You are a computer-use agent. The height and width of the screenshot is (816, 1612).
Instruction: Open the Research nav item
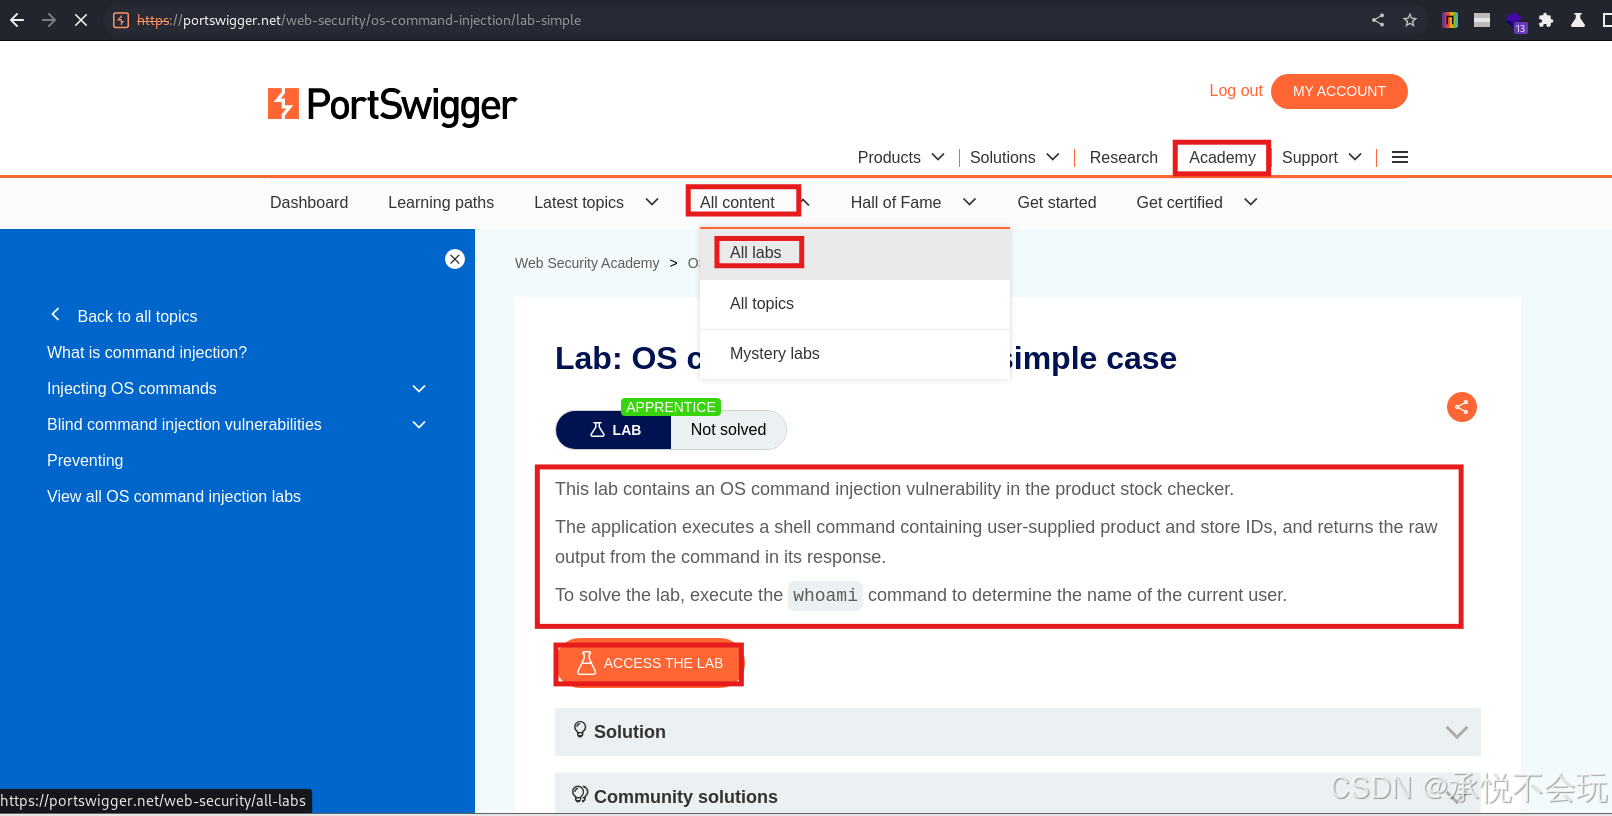[1123, 157]
